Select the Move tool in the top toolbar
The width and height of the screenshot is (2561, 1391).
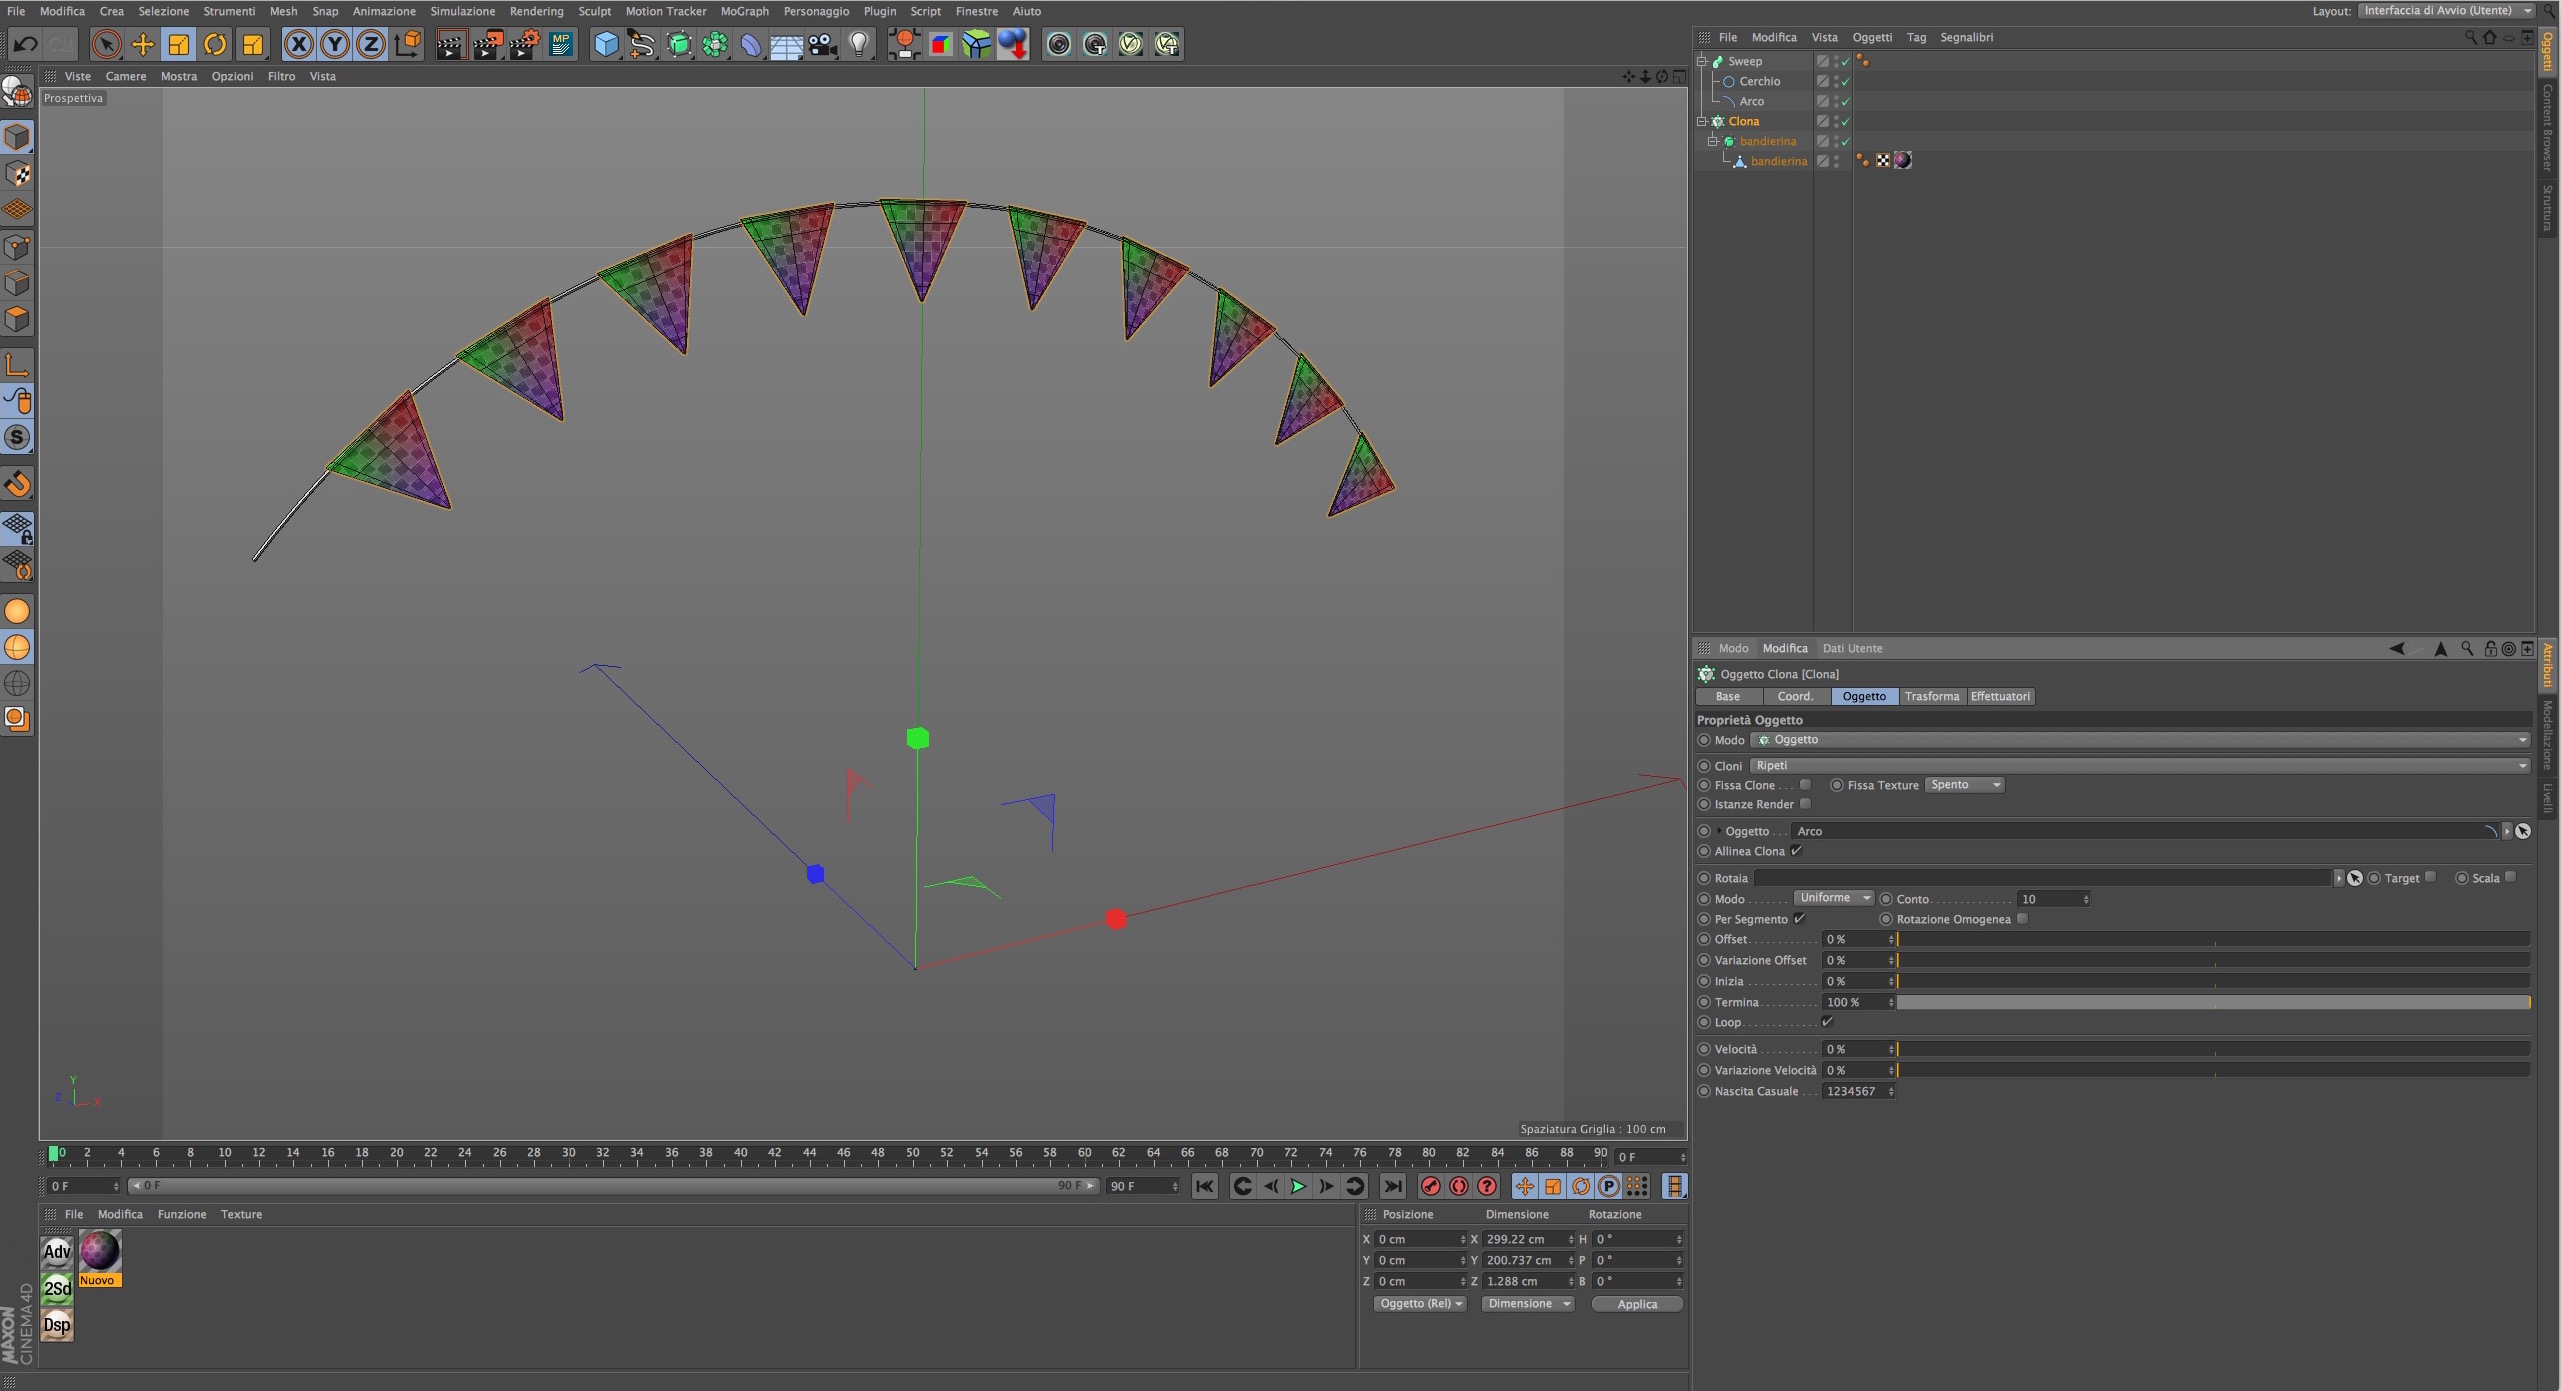click(143, 44)
